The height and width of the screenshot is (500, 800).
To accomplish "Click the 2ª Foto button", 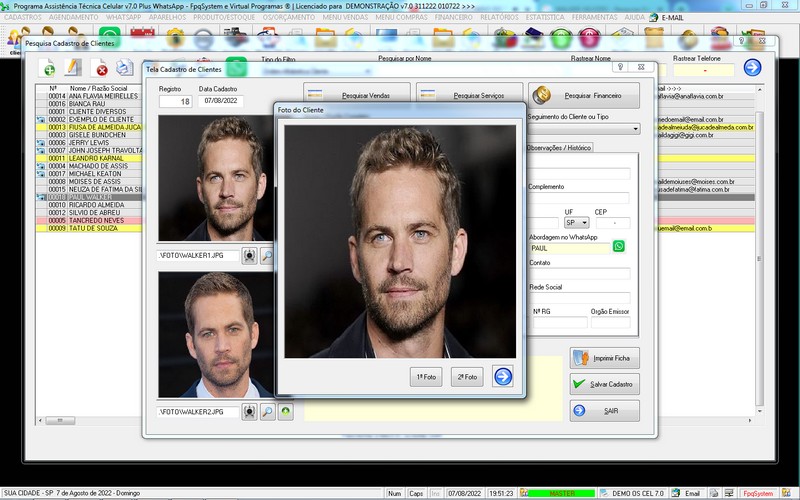I will click(467, 377).
